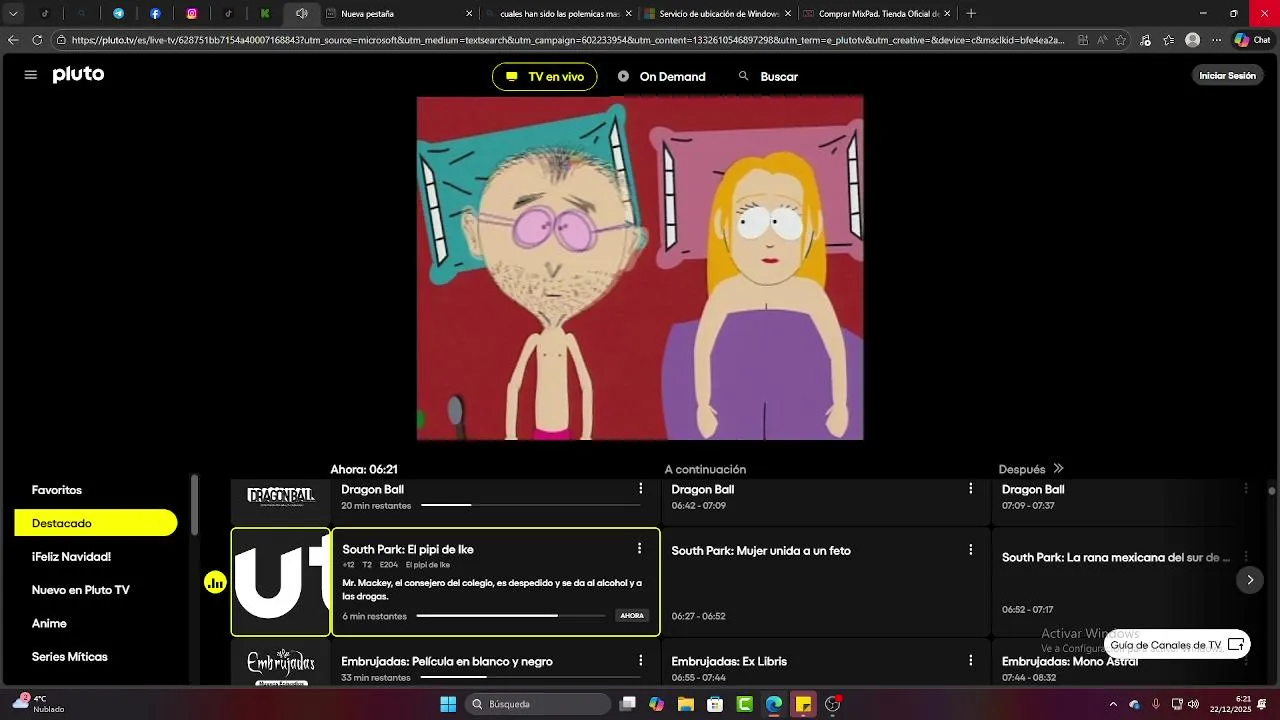This screenshot has width=1280, height=720.
Task: Open the Pluto hamburger menu
Action: tap(30, 75)
